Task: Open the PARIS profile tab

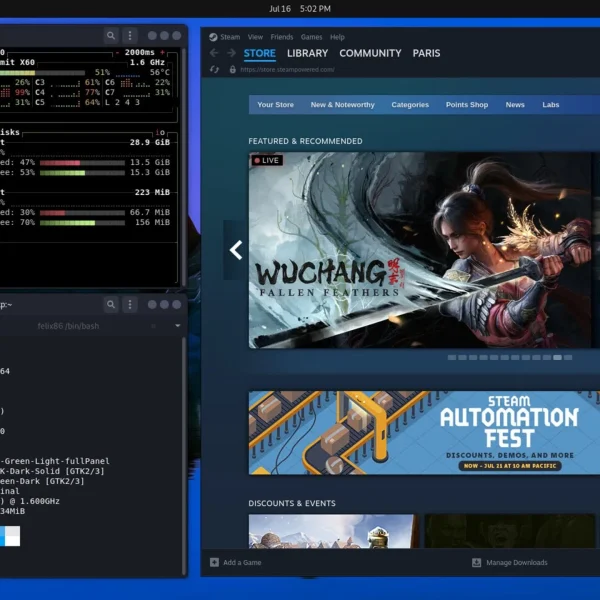Action: point(426,53)
